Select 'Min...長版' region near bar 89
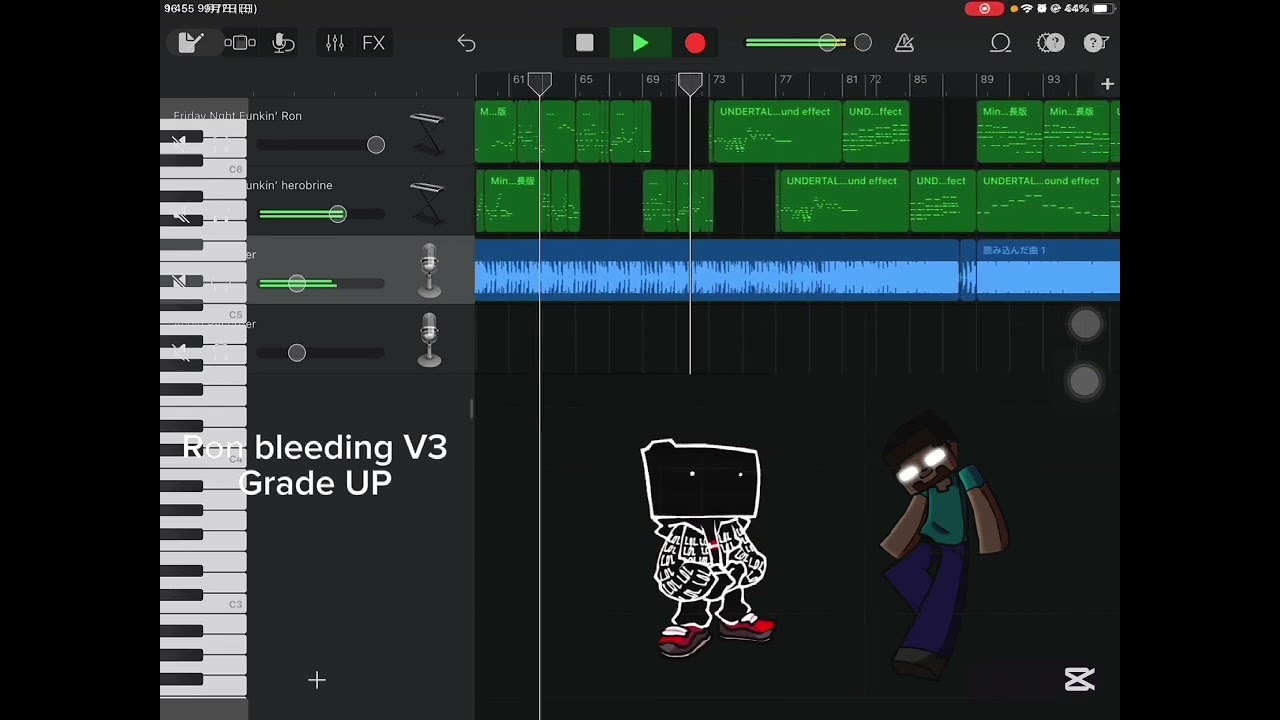This screenshot has height=720, width=1280. point(1010,132)
